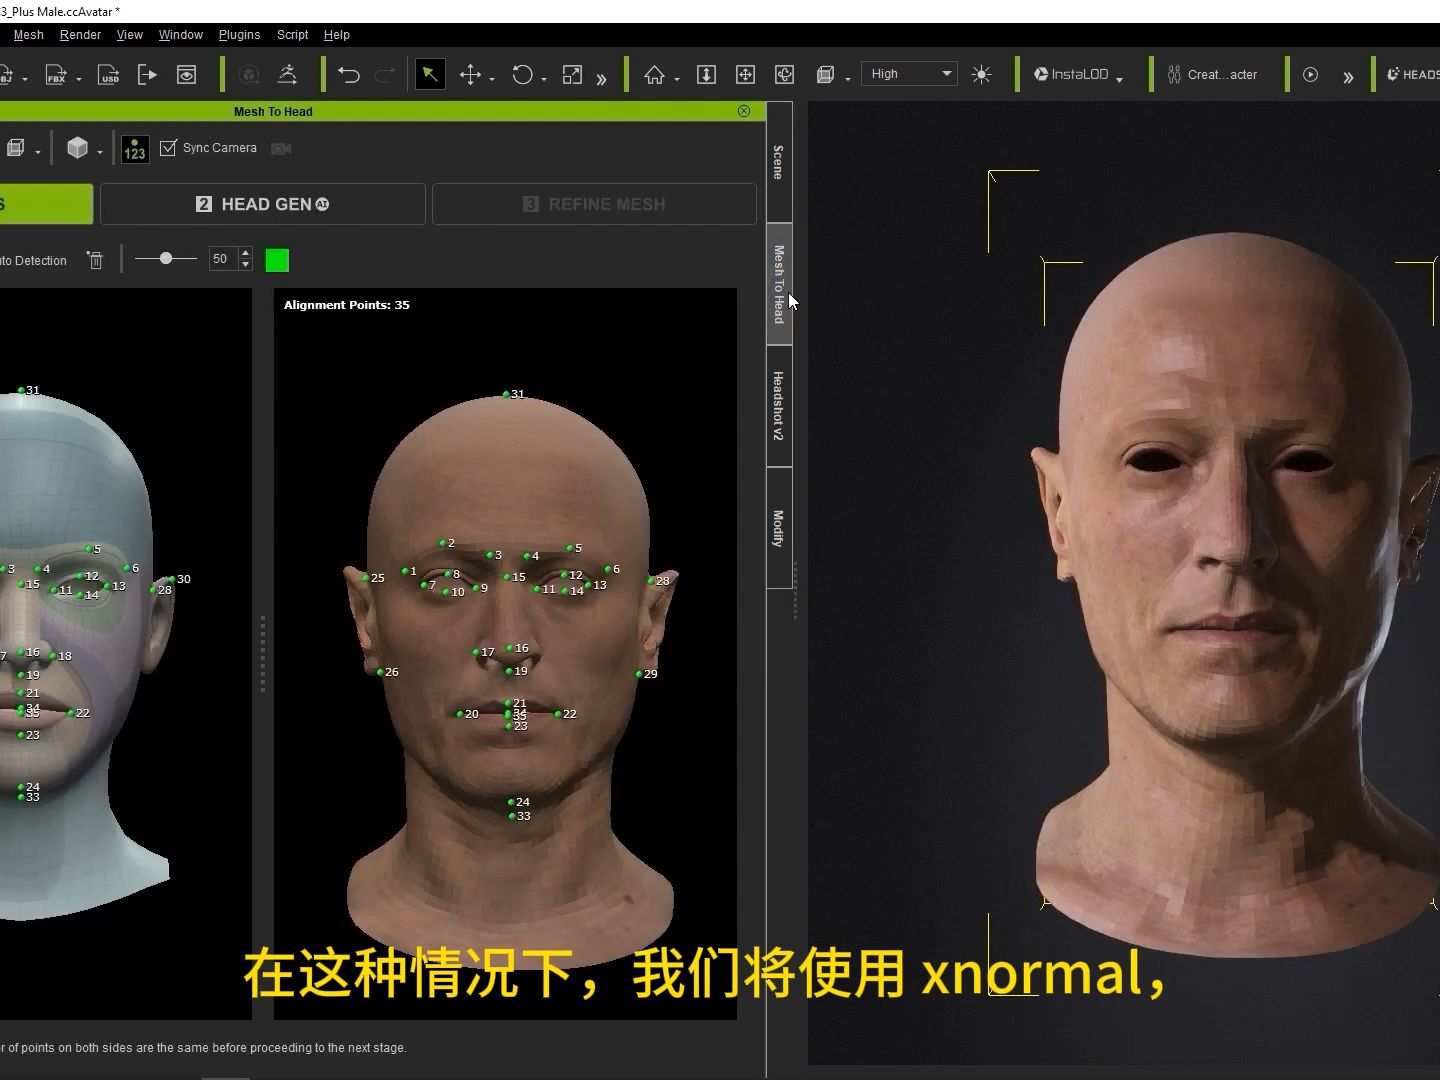This screenshot has width=1440, height=1080.
Task: Switch to the Mesh To Head side tab
Action: [779, 284]
